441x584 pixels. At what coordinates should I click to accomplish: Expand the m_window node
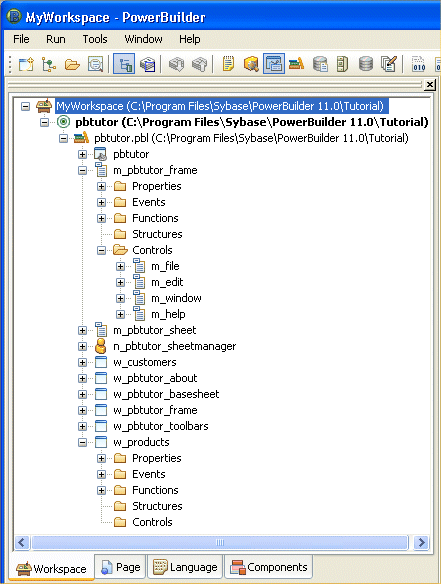120,298
